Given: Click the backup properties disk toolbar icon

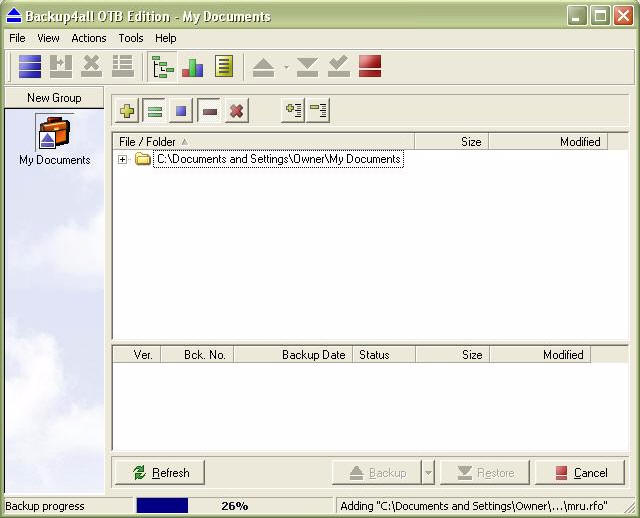Looking at the screenshot, I should coord(61,66).
